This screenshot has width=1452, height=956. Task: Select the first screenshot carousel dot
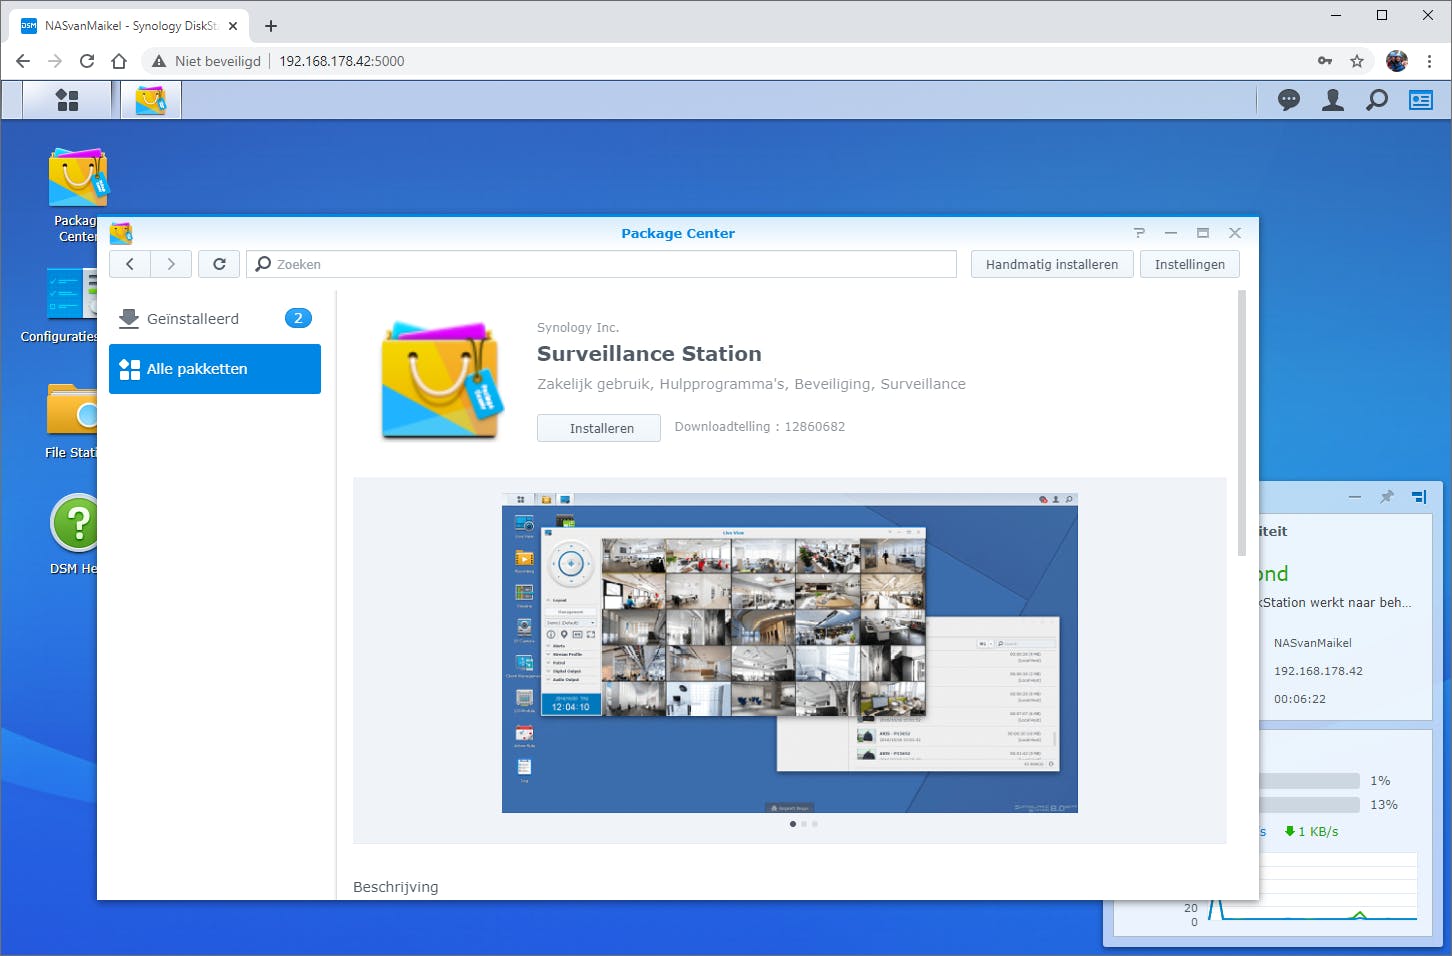click(793, 824)
